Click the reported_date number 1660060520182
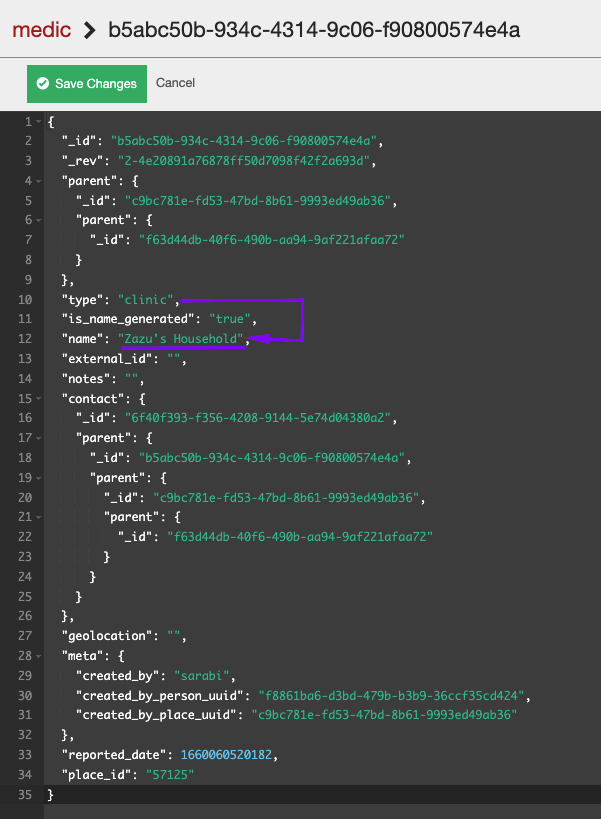Screen dimensions: 601x819 [x=226, y=755]
